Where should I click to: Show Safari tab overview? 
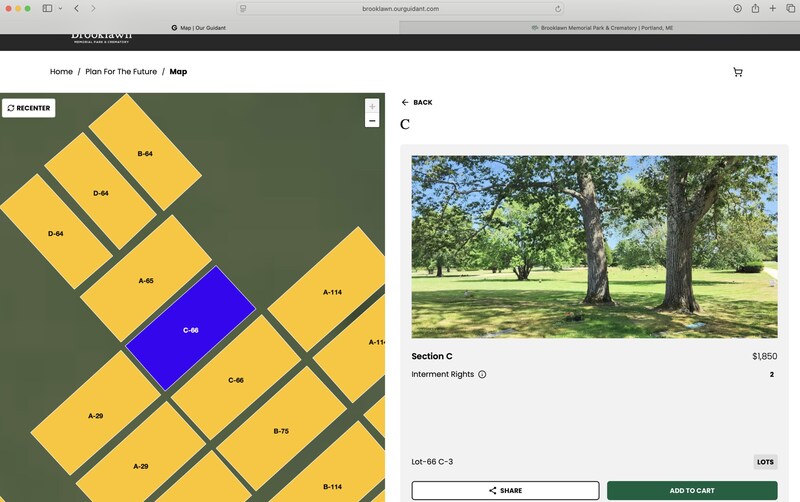pyautogui.click(x=790, y=8)
